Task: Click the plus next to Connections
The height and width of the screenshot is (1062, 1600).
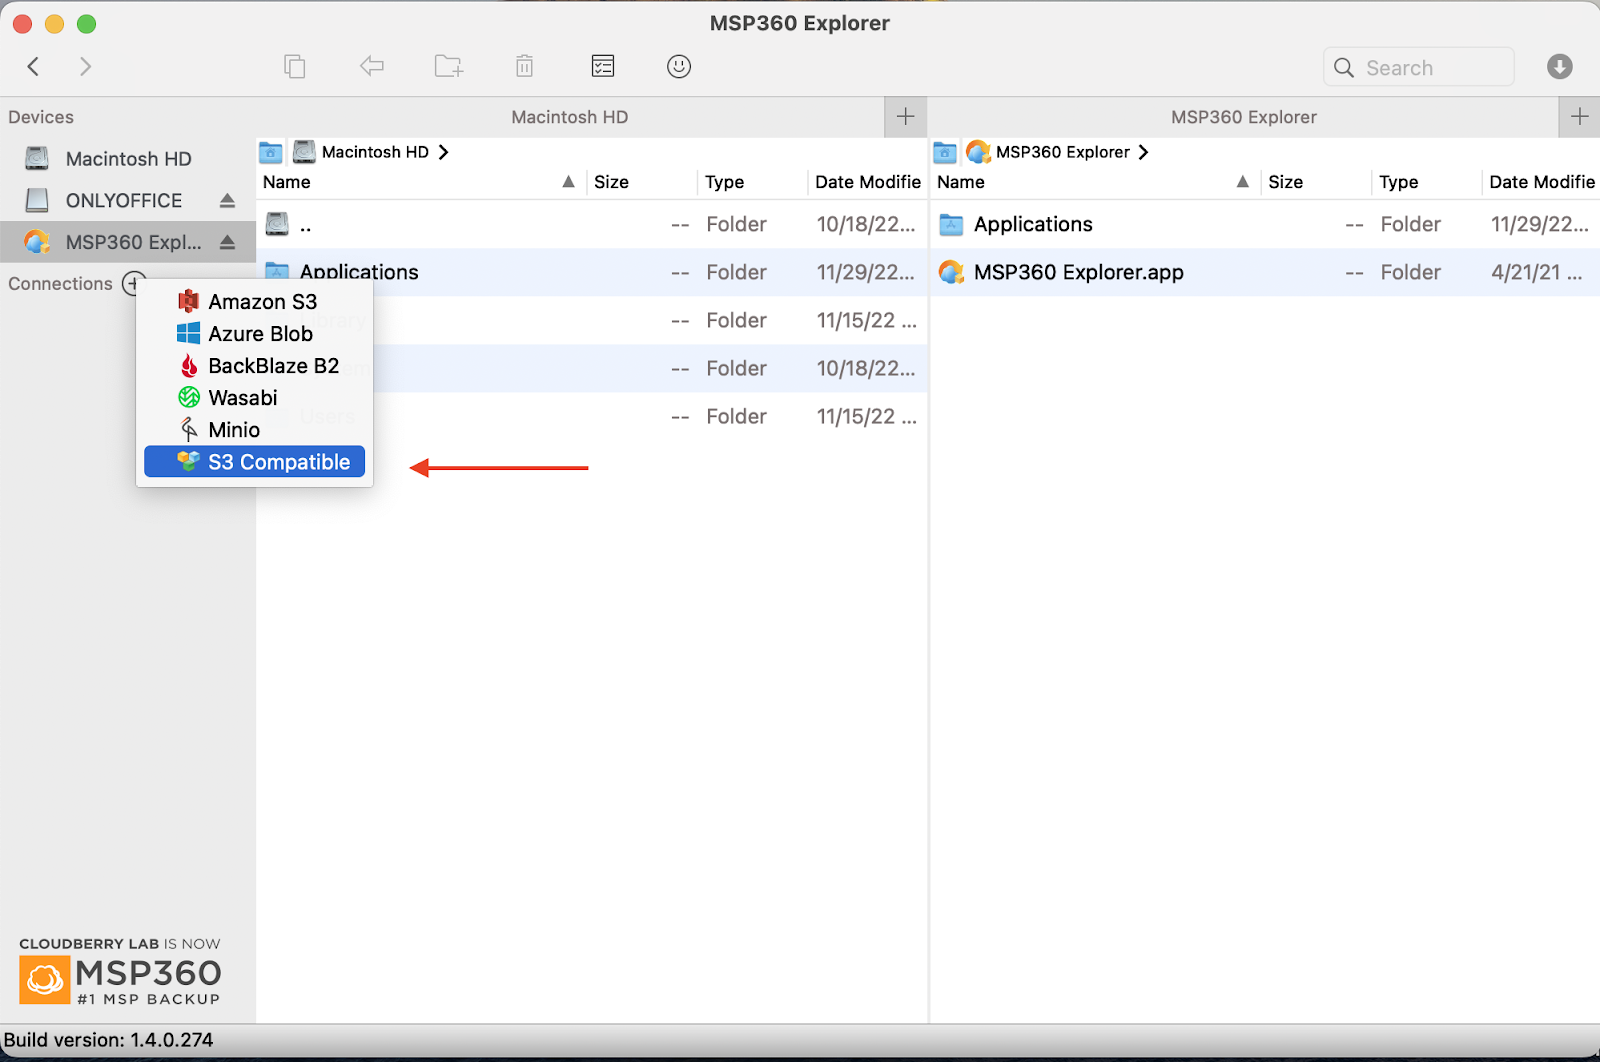Action: tap(133, 283)
